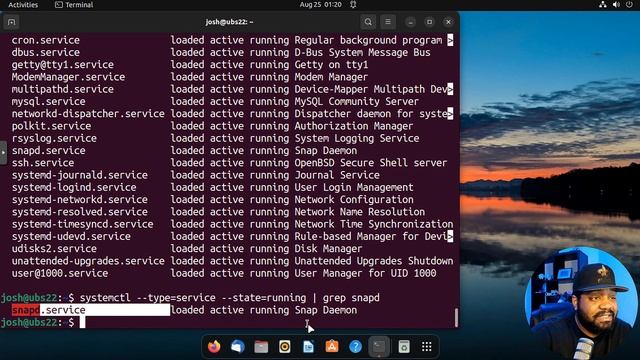Open the power menu icon
Screen dimensions: 640x360
[629, 4]
